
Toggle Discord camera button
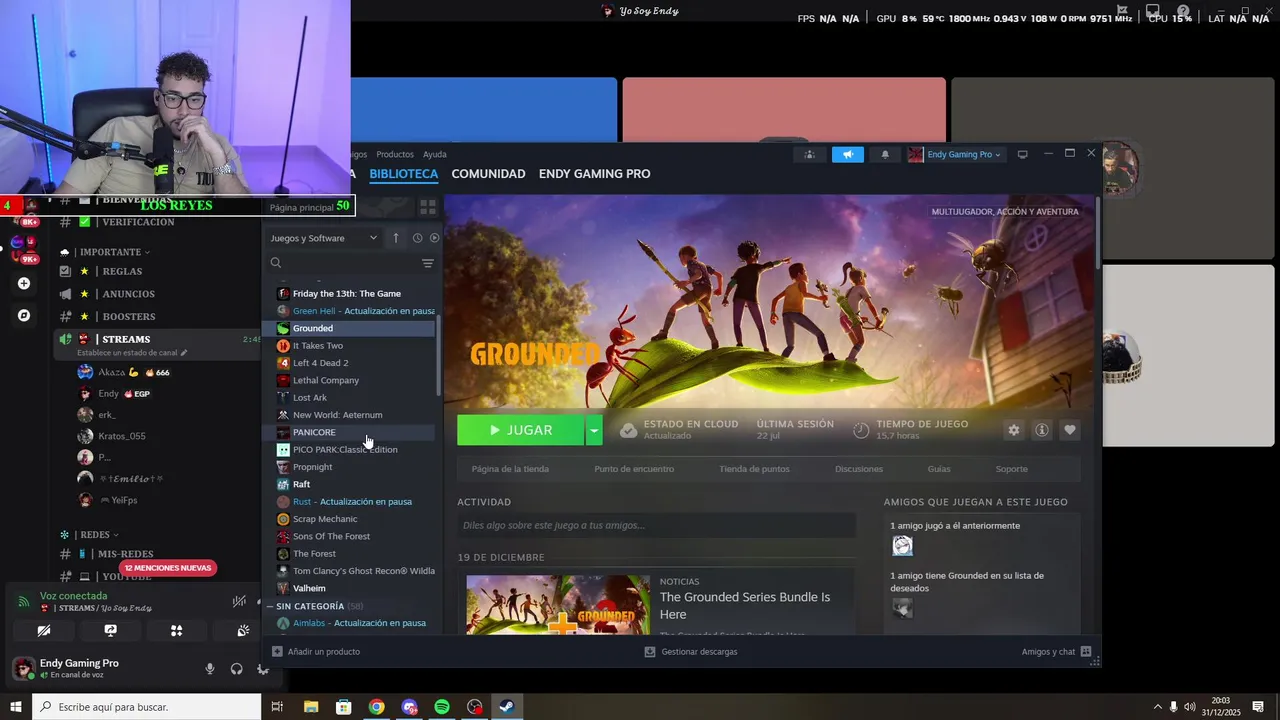[x=44, y=631]
